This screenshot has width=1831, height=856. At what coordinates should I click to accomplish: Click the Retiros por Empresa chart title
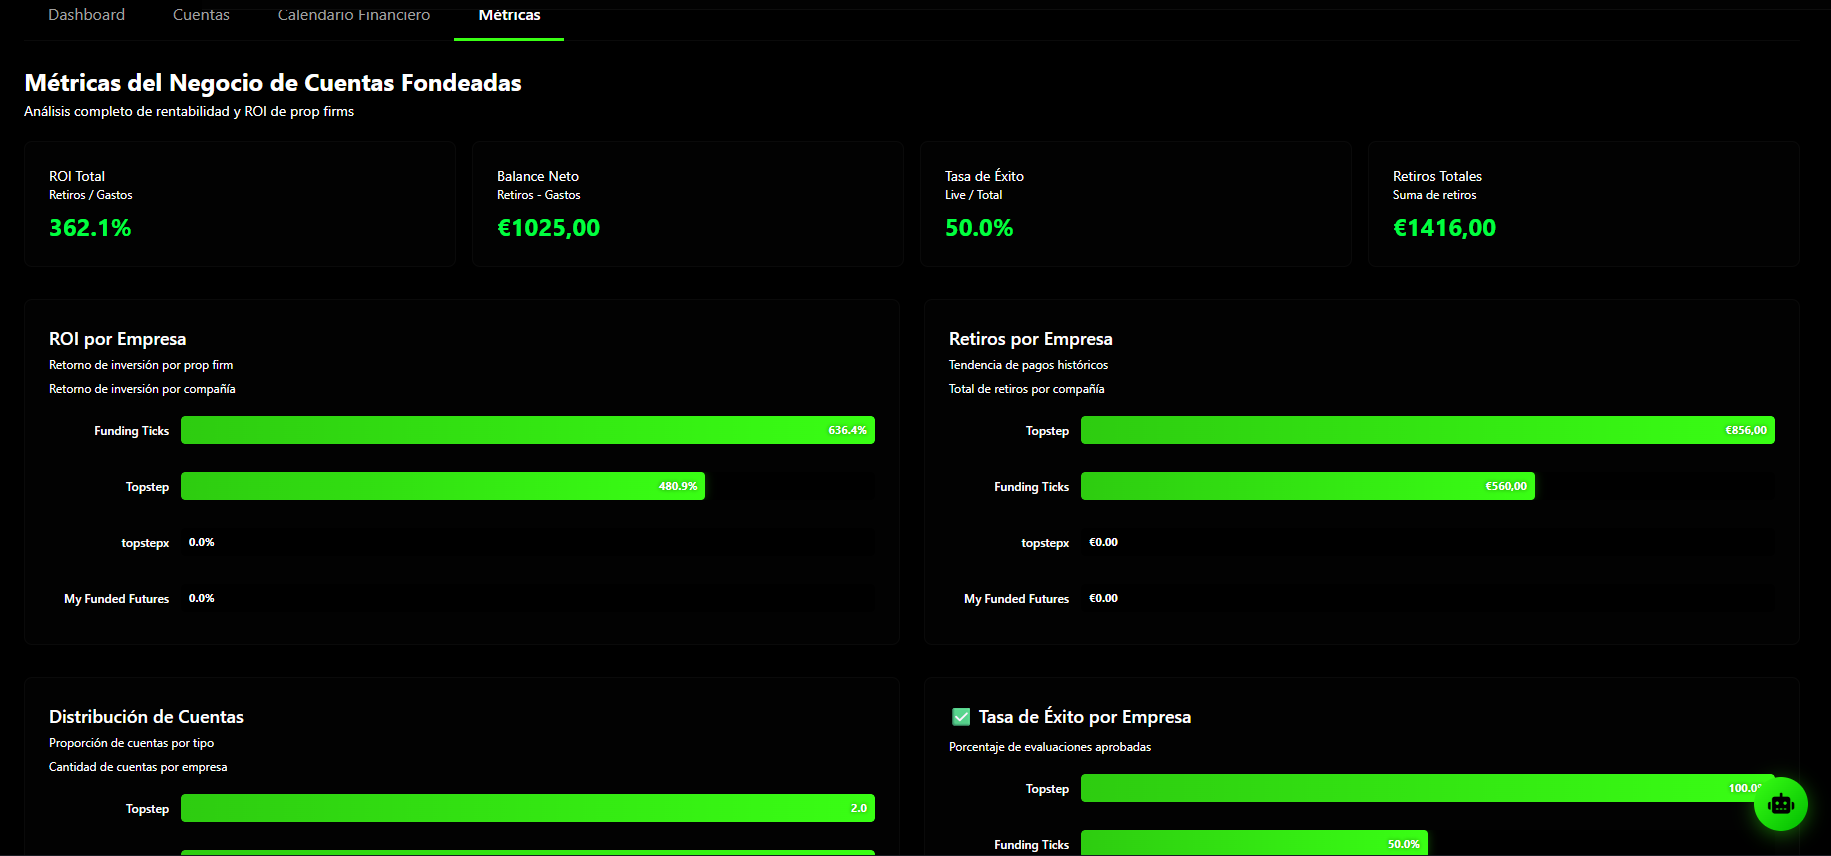(x=1030, y=339)
